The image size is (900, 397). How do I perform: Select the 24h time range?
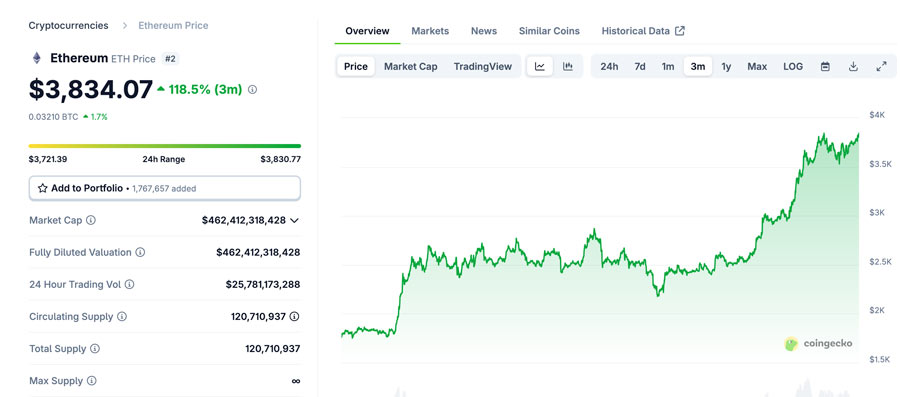tap(609, 67)
